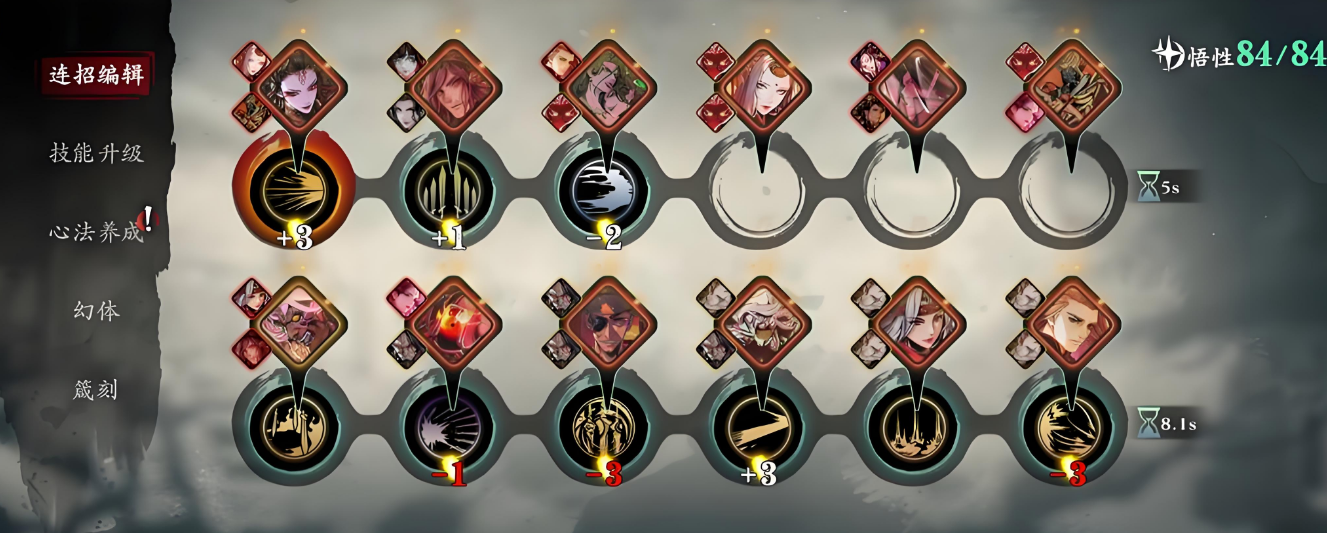The image size is (1327, 533).
Task: Open the 连招编辑 tab
Action: click(97, 76)
